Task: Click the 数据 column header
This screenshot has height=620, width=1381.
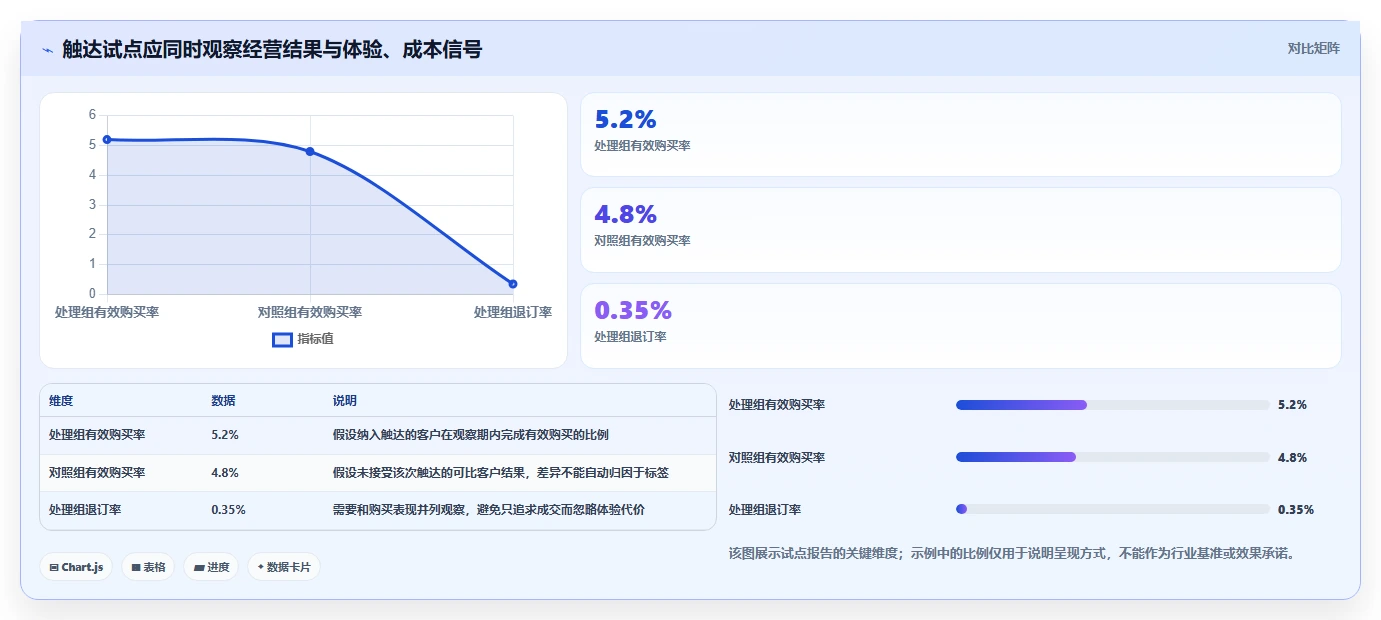Action: 223,401
